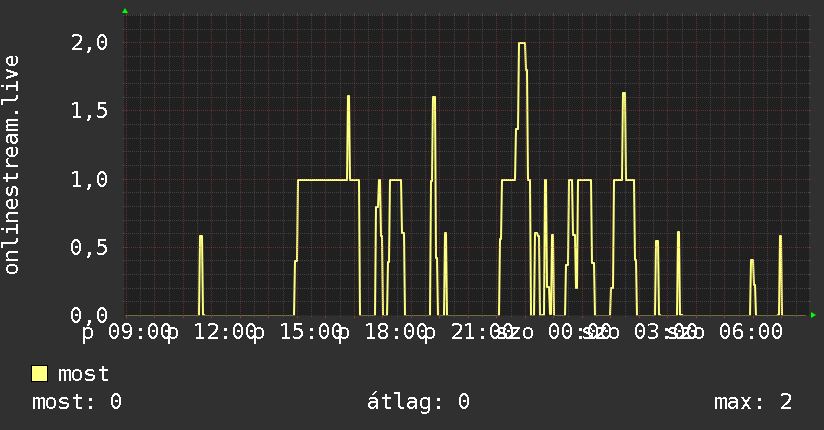Click the 'p 18:00' time axis label
824x430 pixels.
pyautogui.click(x=383, y=332)
